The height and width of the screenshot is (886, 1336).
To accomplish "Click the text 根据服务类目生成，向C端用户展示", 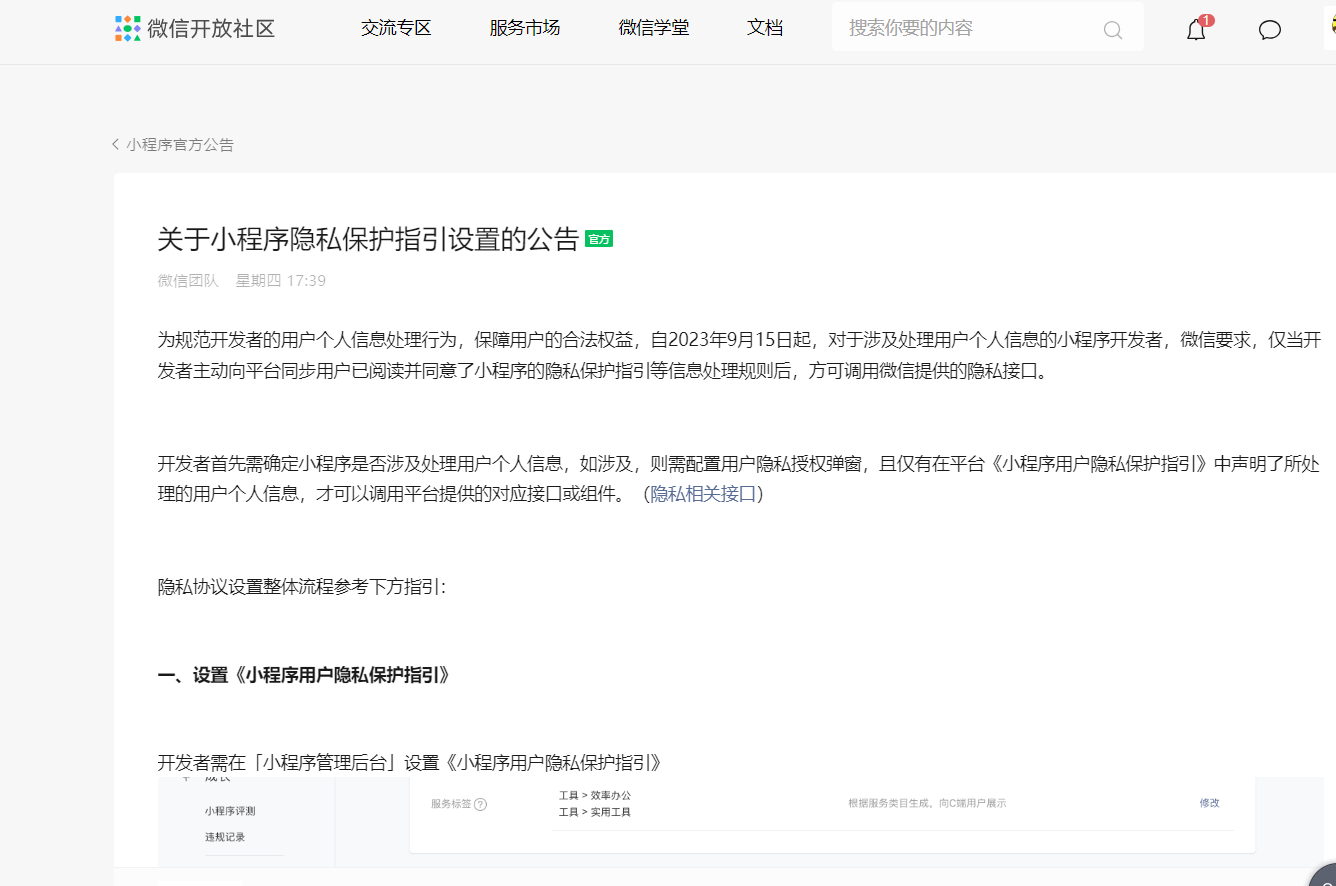I will pos(927,803).
